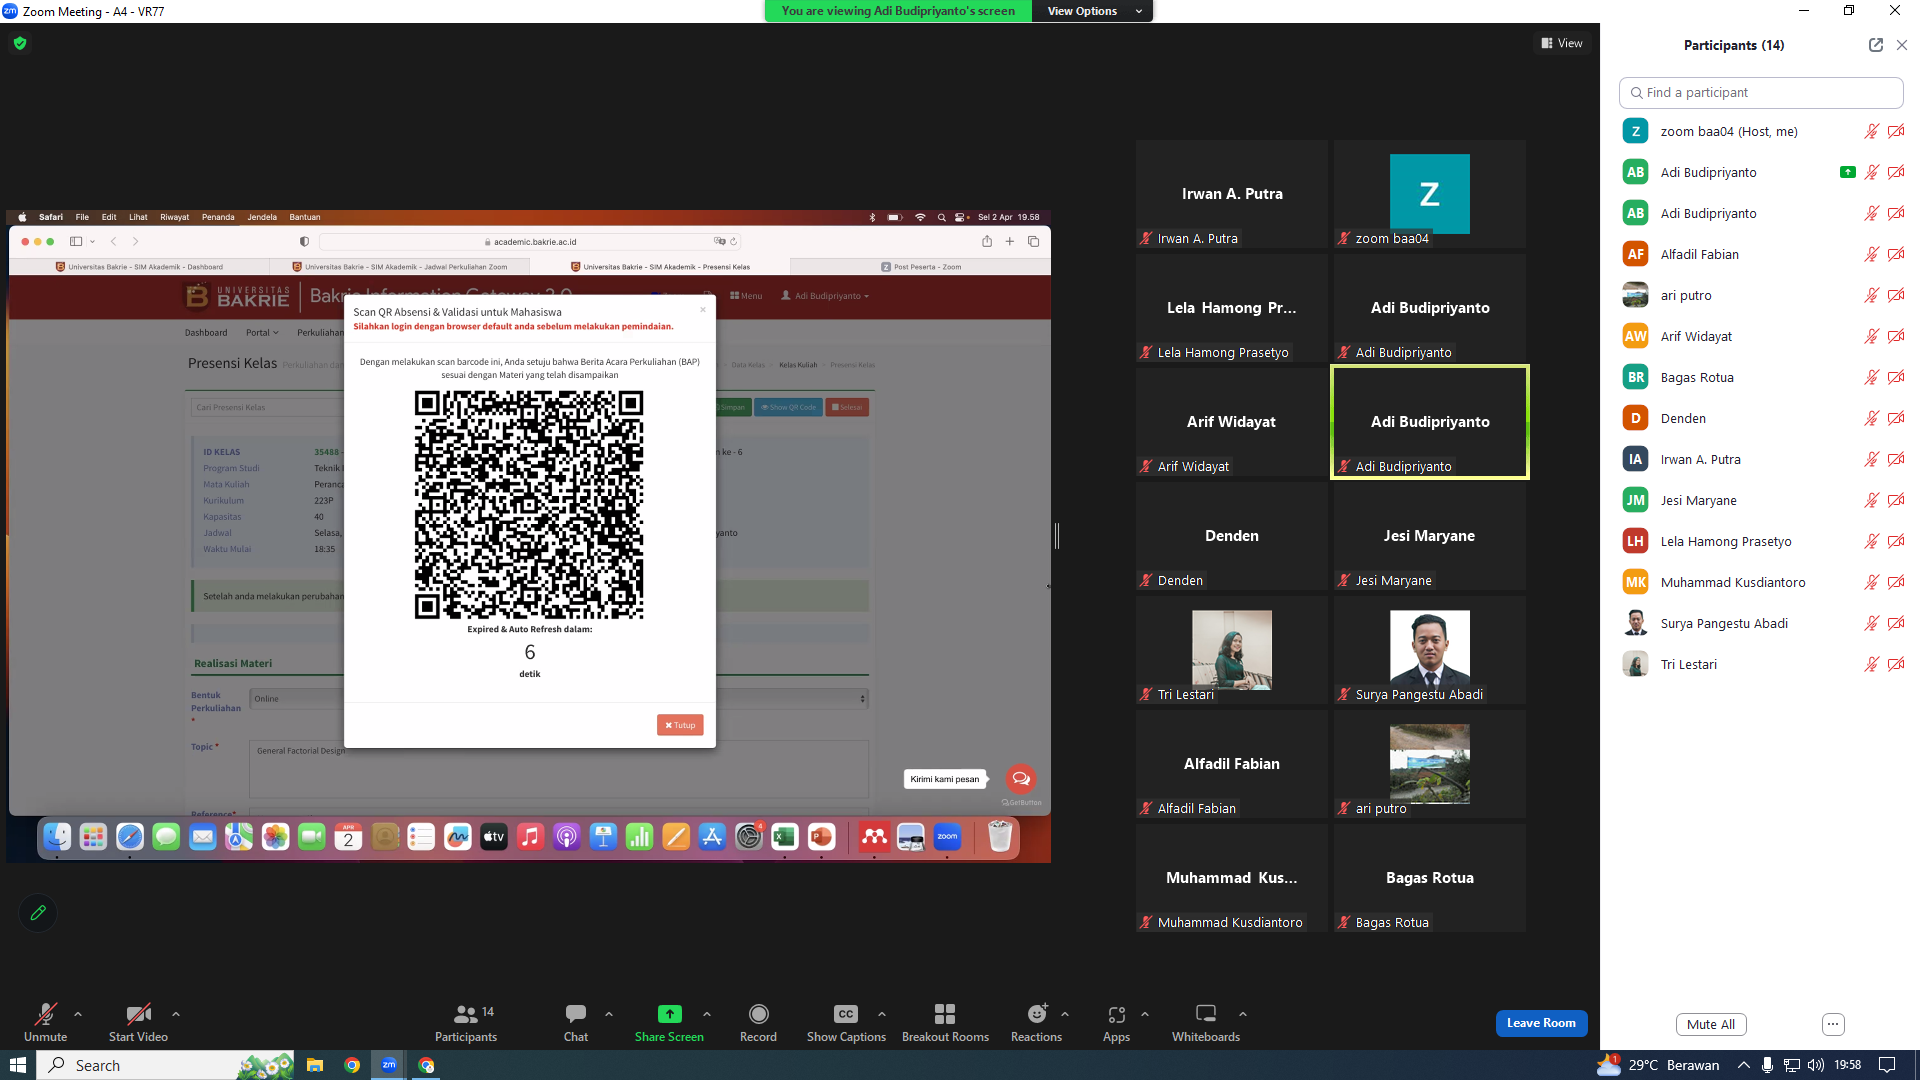Turn on Show Captions
This screenshot has width=1920, height=1080.
[846, 1022]
